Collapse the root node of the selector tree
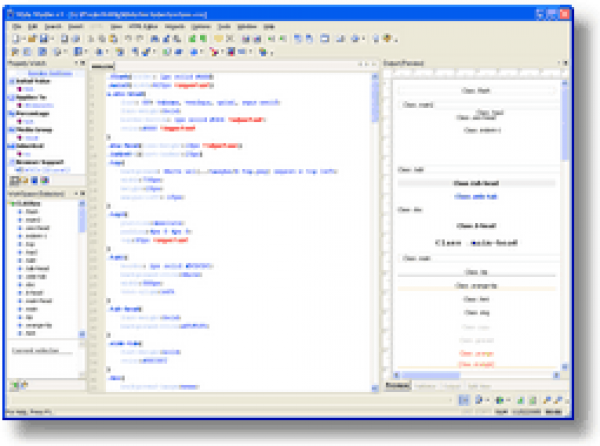 click(x=12, y=203)
